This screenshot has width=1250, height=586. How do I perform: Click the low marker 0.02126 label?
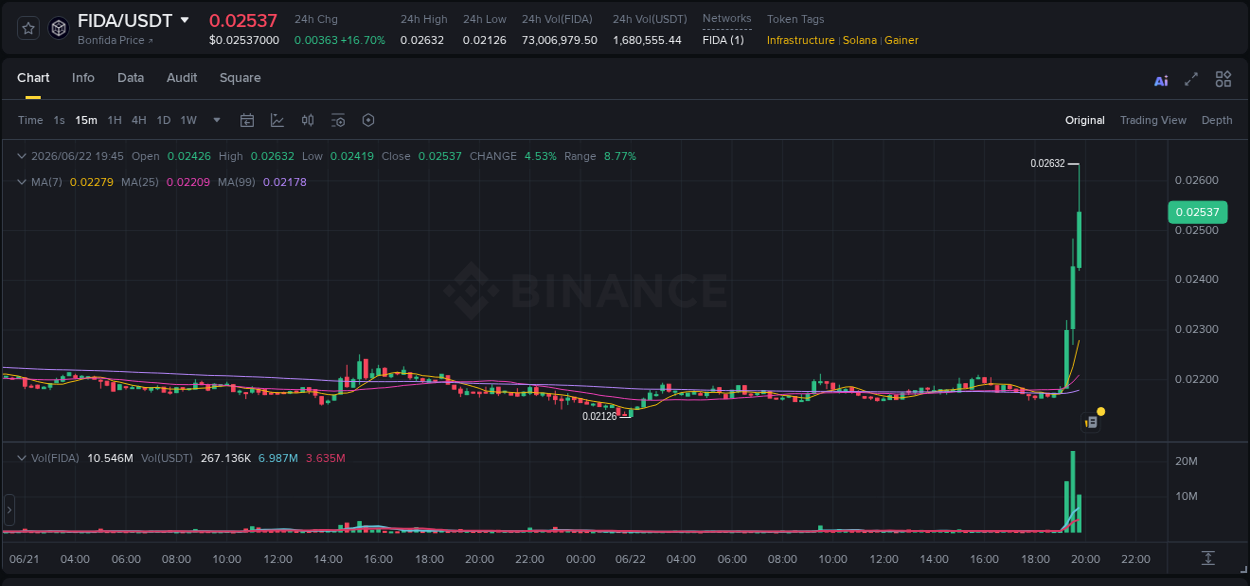coord(600,416)
